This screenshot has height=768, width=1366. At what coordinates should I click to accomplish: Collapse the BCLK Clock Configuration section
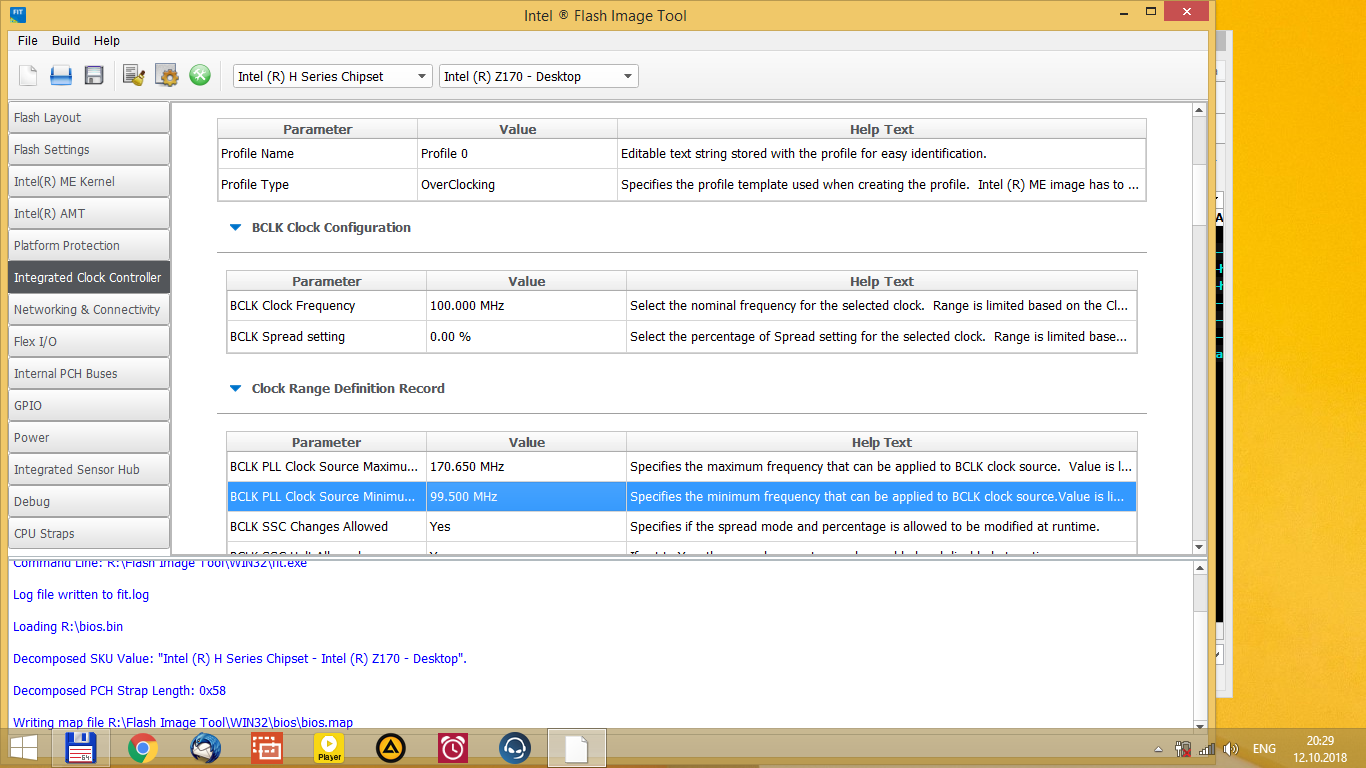click(235, 228)
